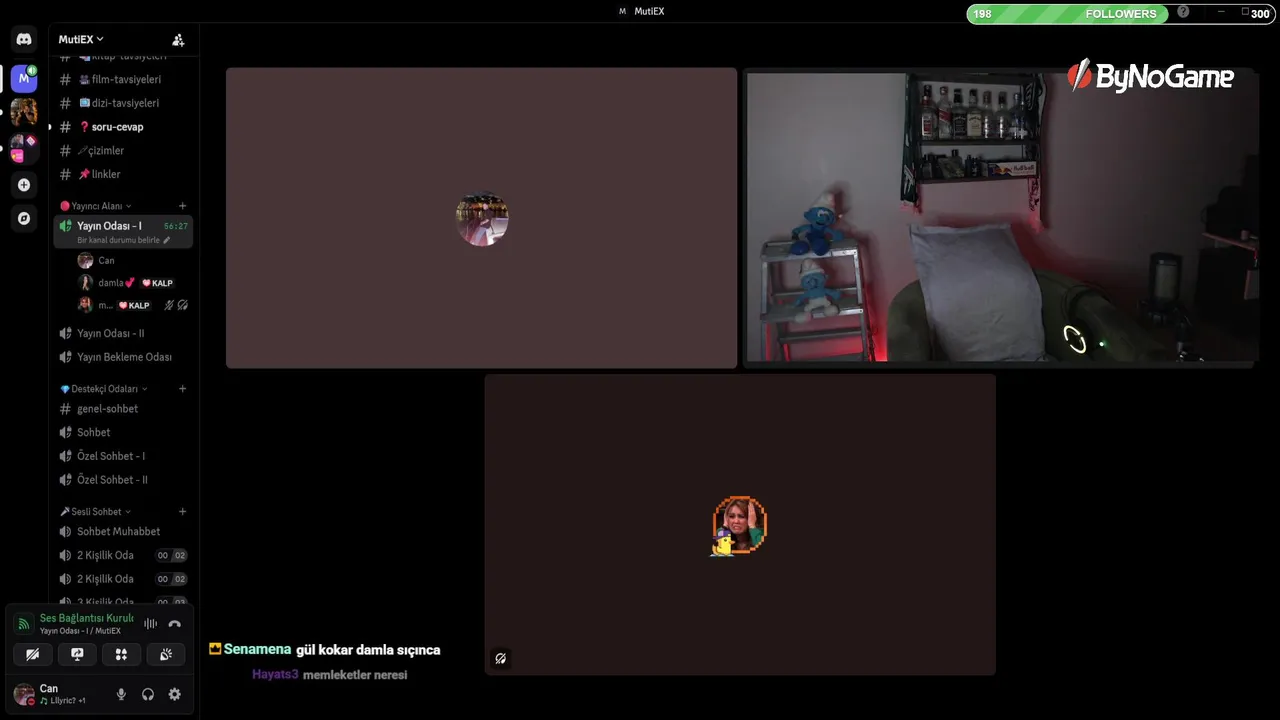The image size is (1280, 720).
Task: Mute the microphone in user panel
Action: coord(121,694)
